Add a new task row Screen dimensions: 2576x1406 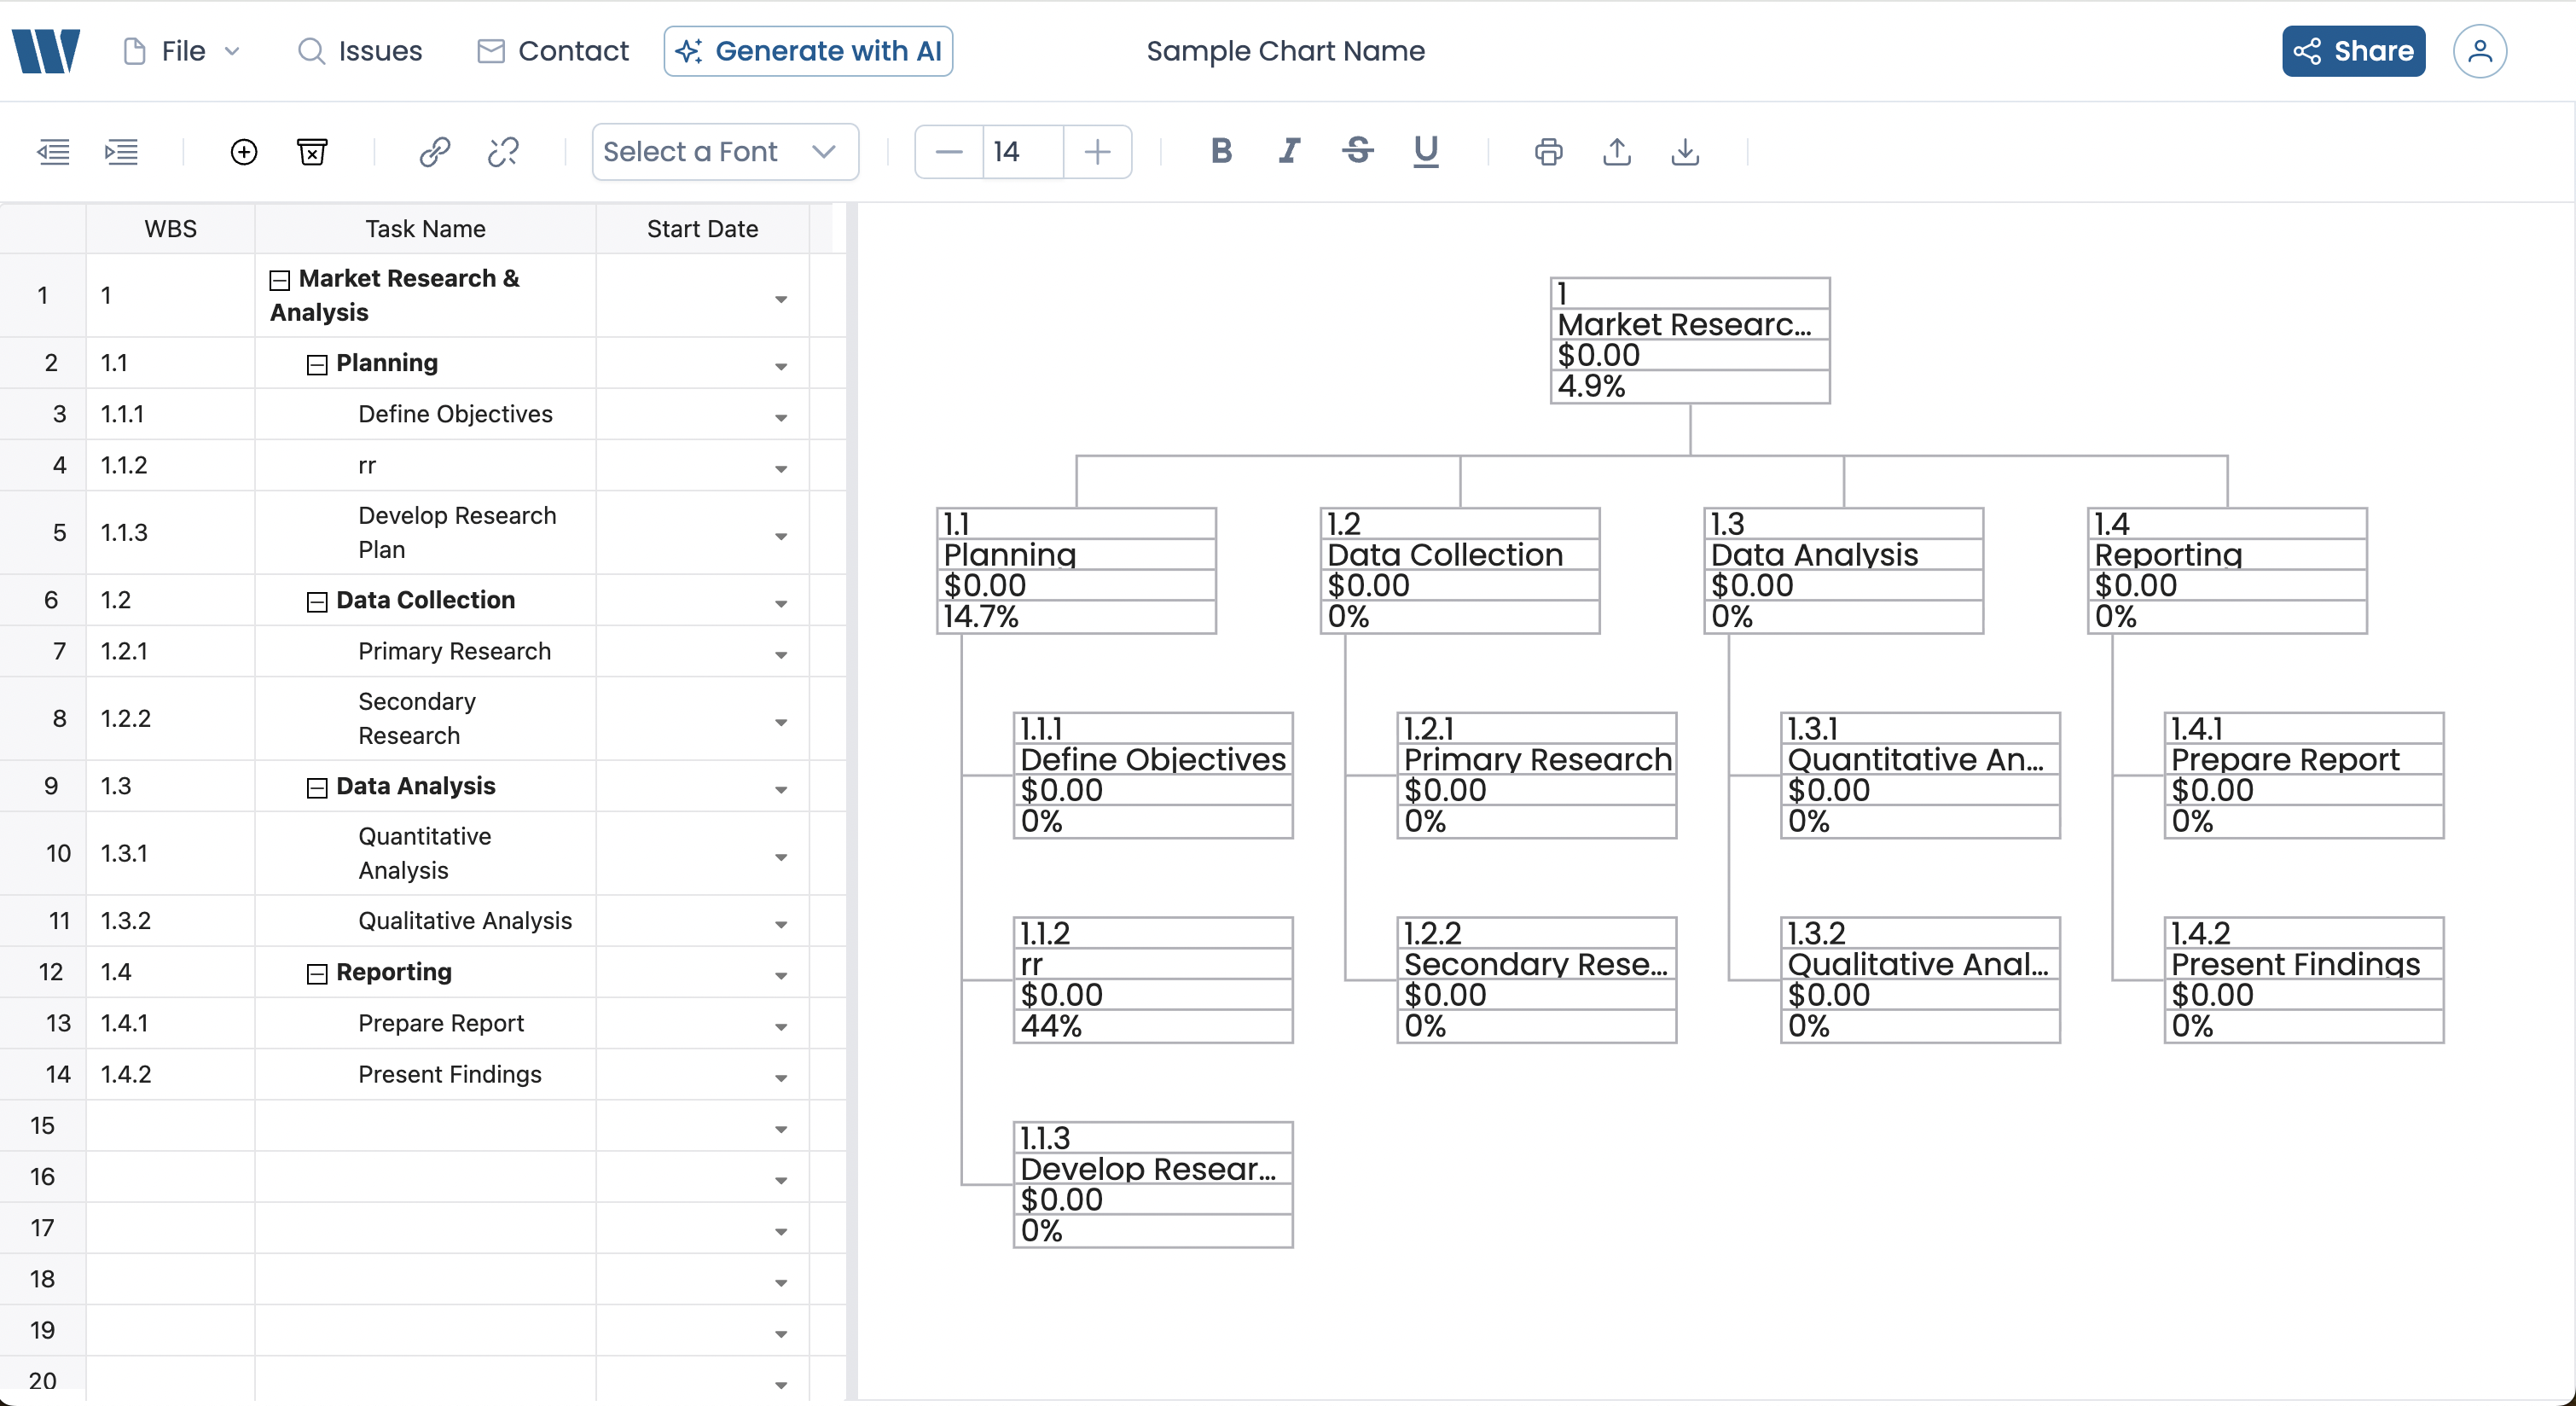pos(243,152)
